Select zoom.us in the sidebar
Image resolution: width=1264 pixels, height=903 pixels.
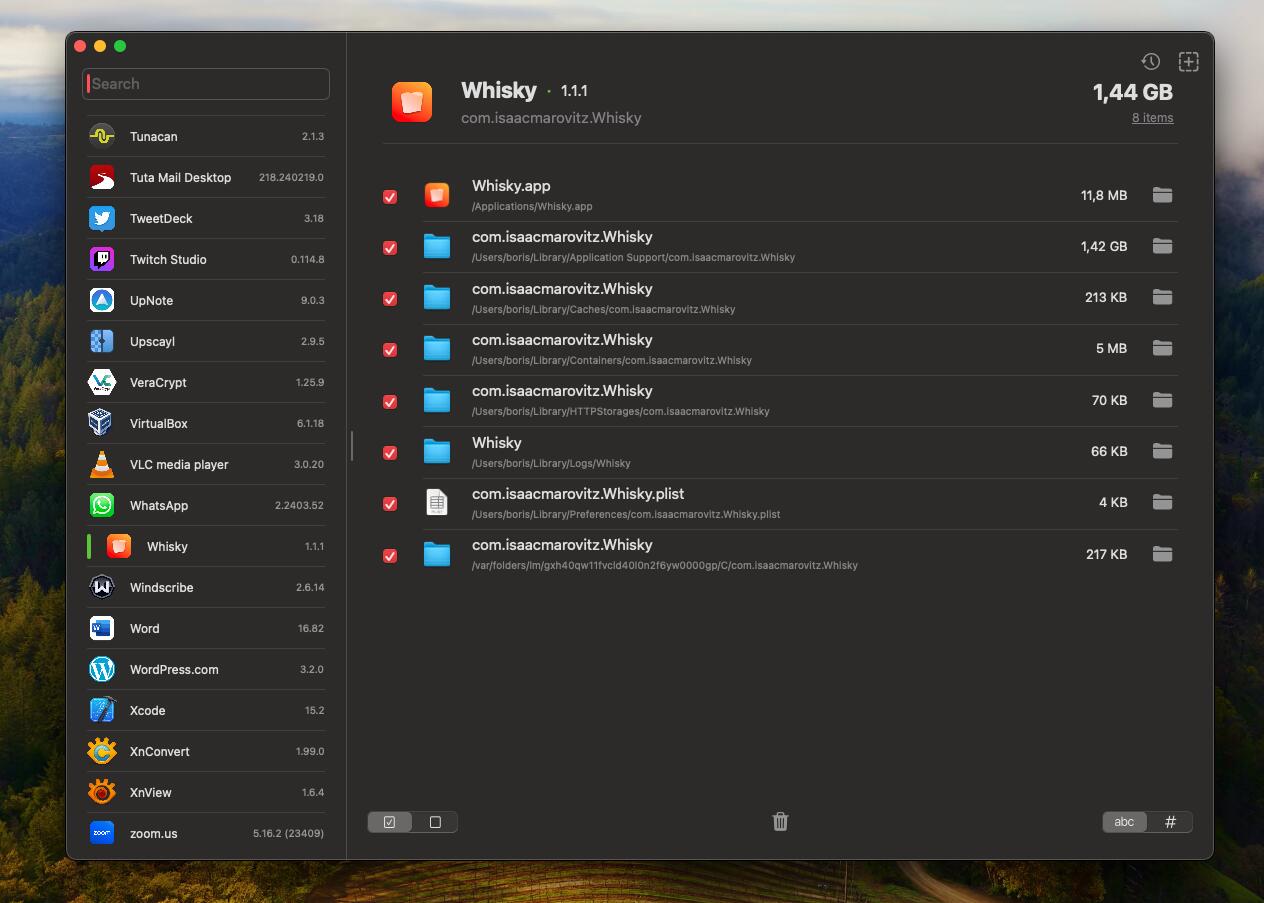click(206, 833)
